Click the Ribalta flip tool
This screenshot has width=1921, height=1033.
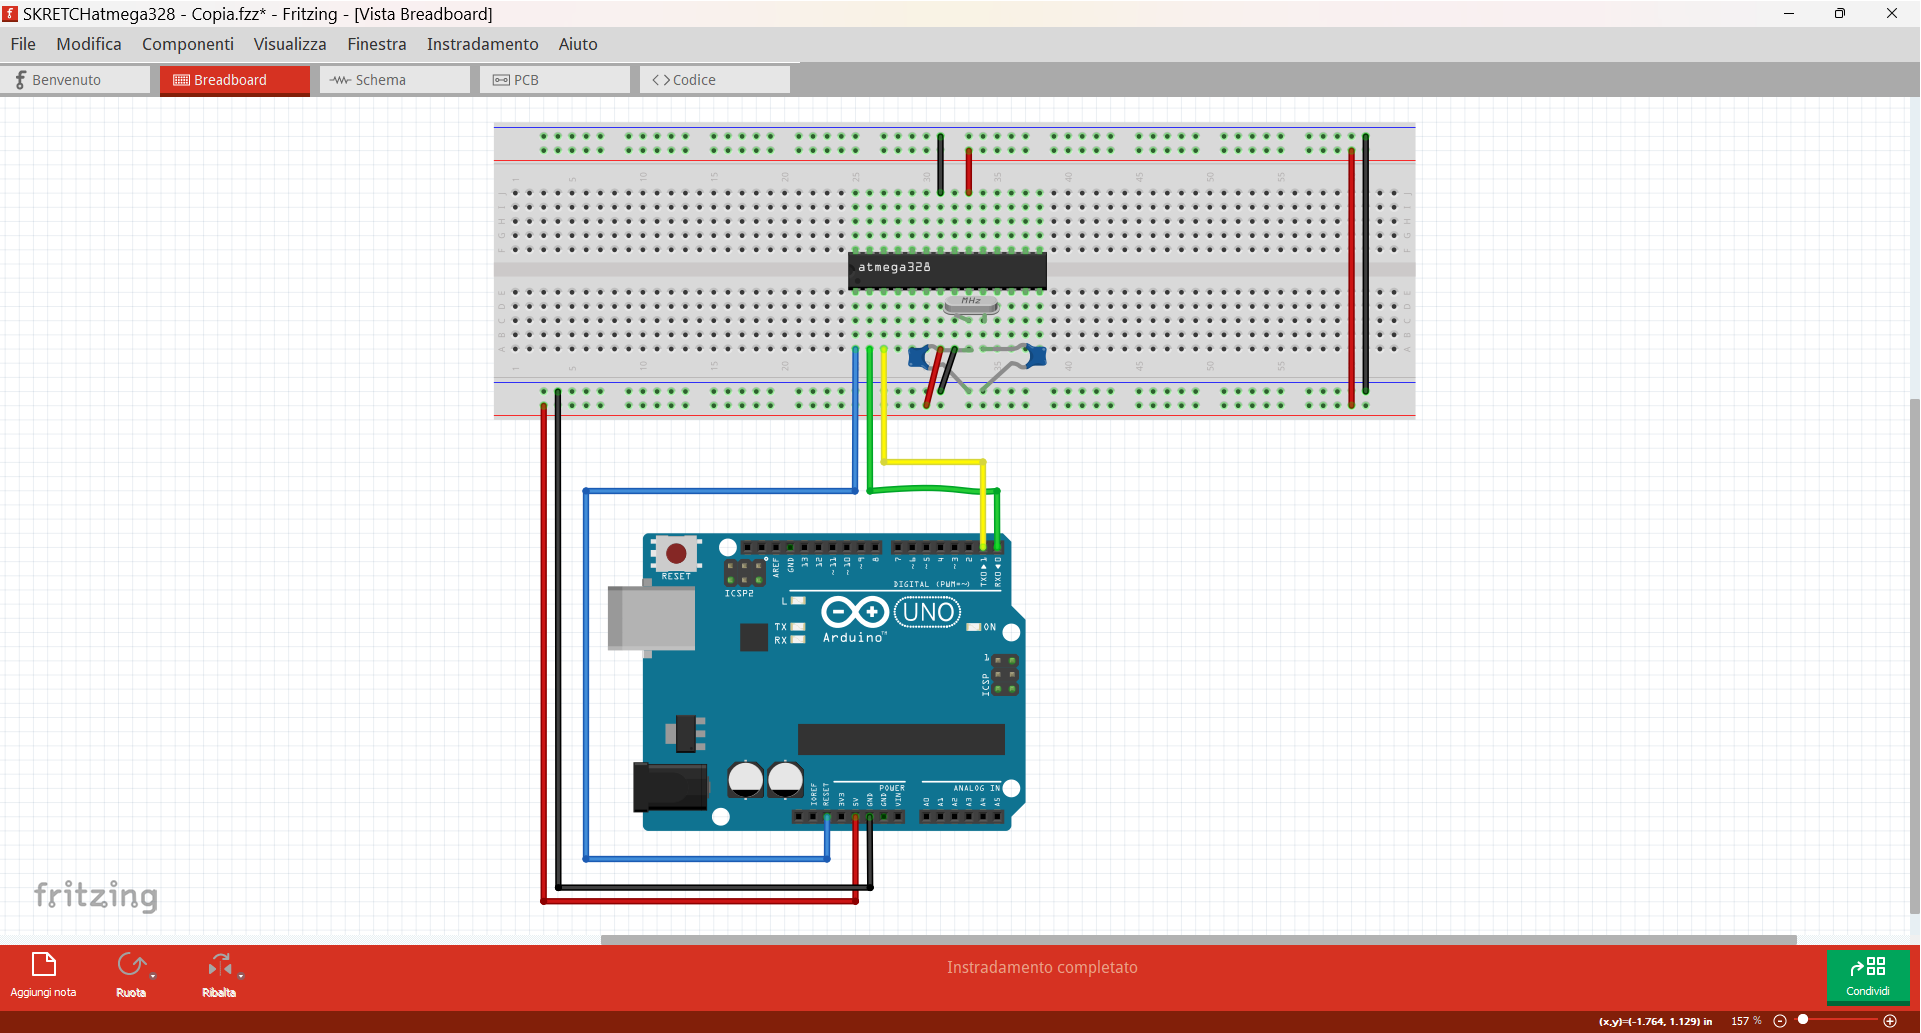pyautogui.click(x=218, y=975)
